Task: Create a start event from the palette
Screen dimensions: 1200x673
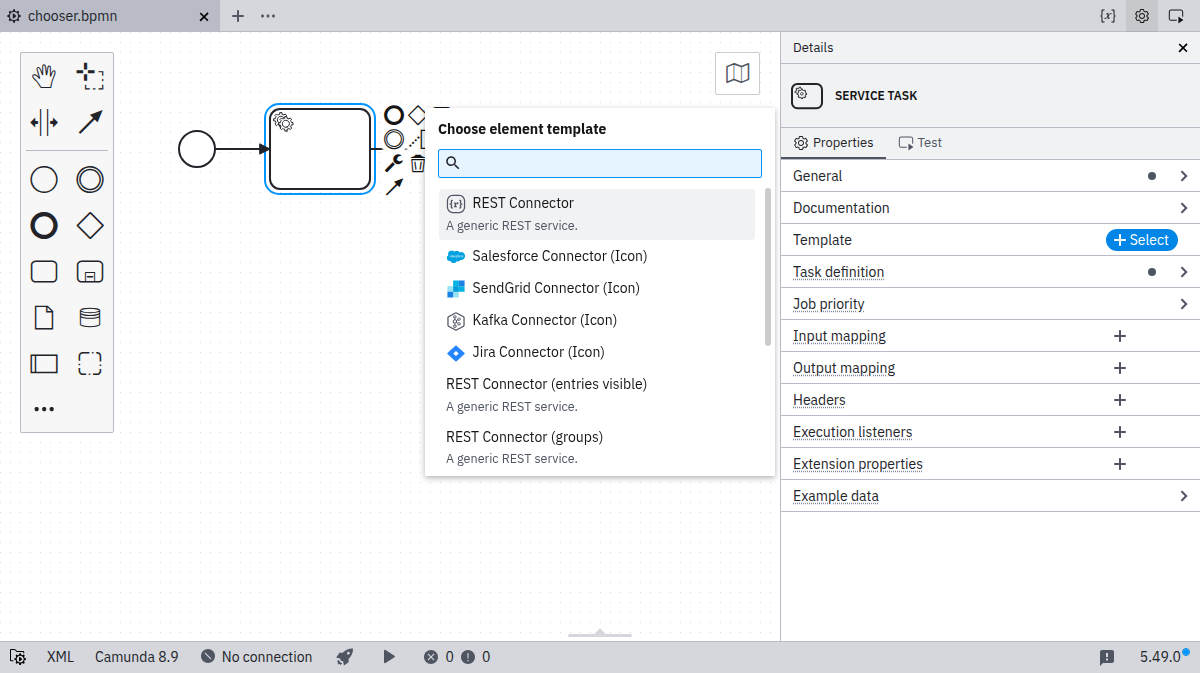Action: point(44,180)
